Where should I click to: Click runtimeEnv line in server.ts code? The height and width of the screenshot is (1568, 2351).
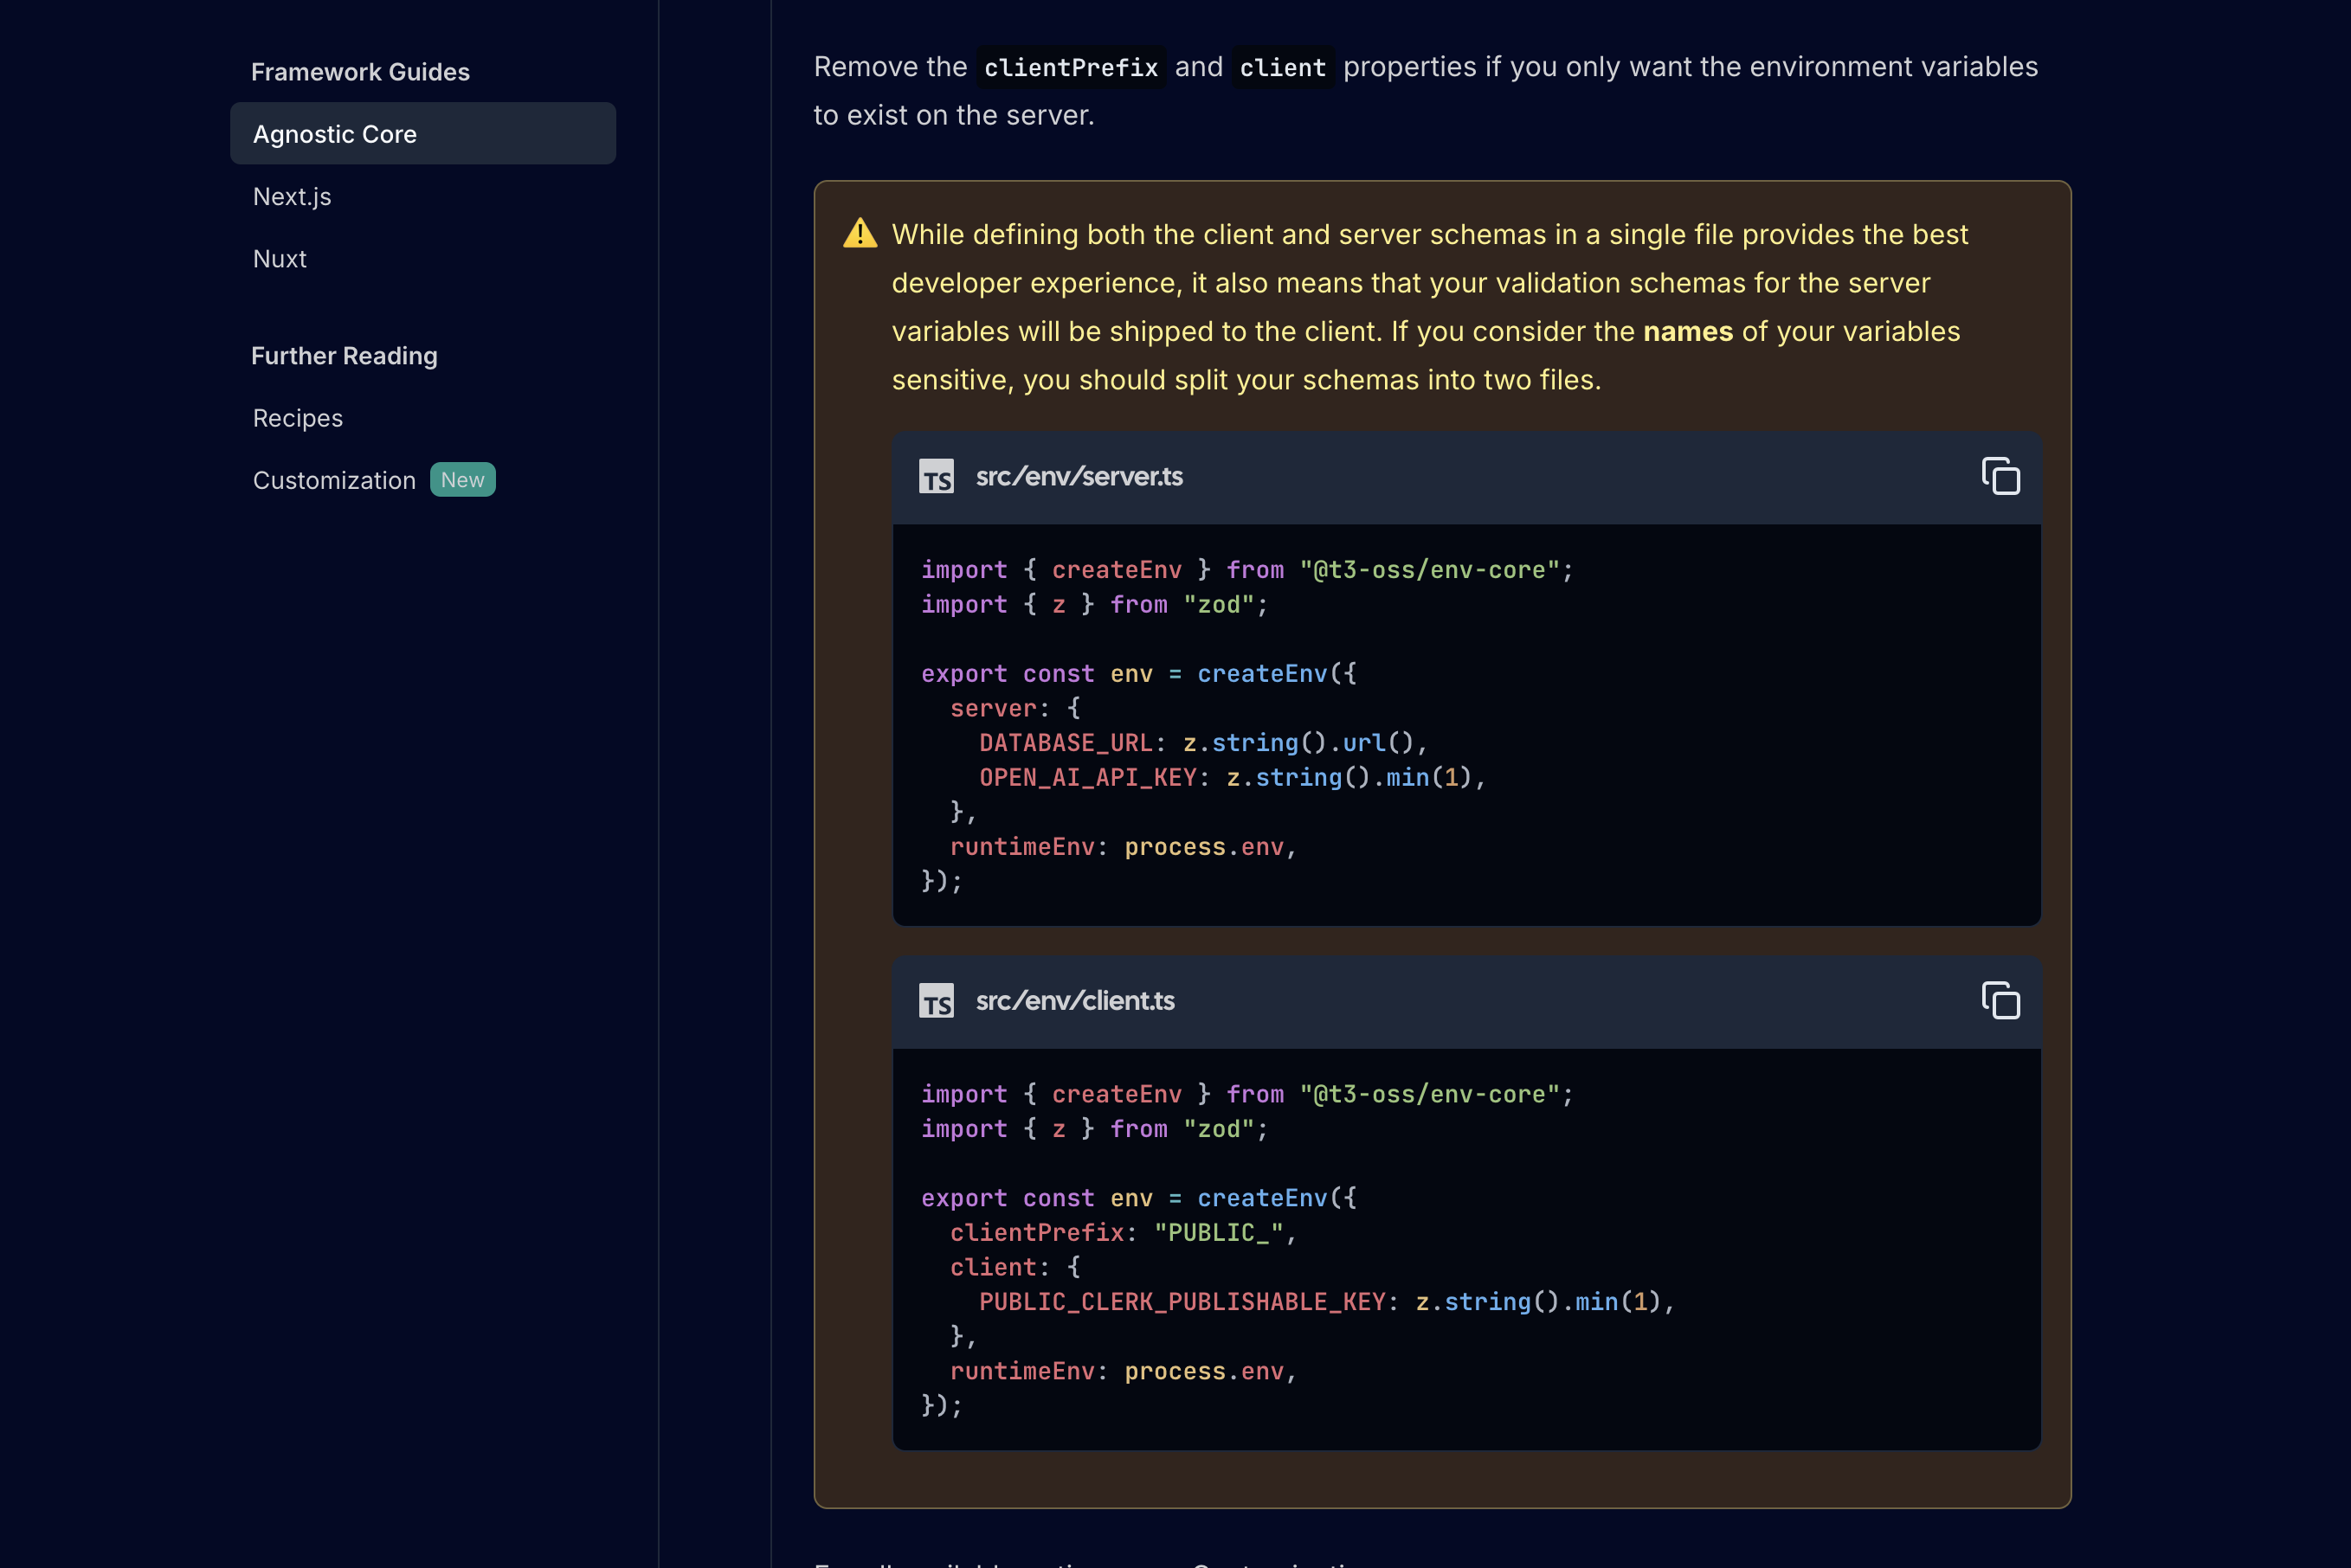point(1123,847)
